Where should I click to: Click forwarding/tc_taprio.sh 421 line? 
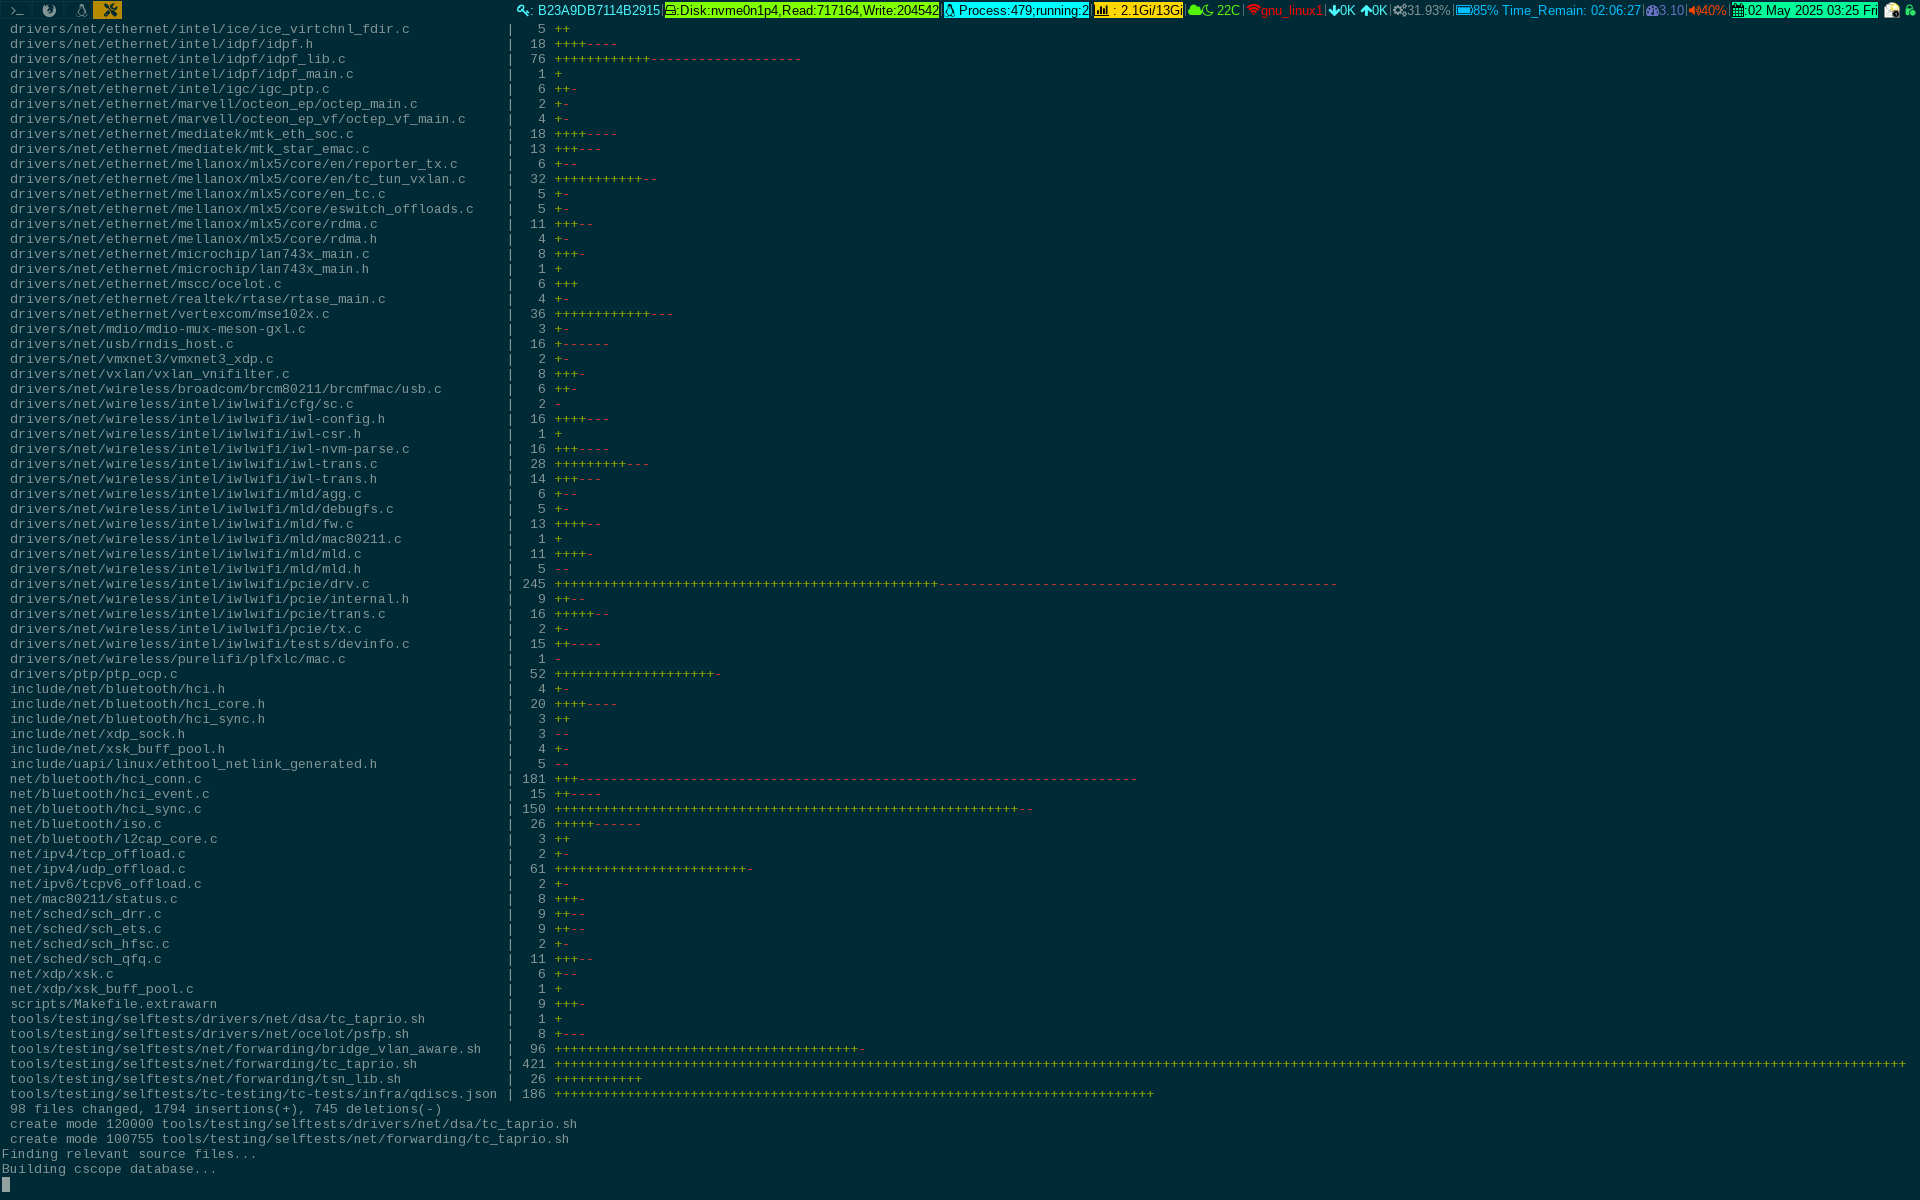coord(958,1064)
